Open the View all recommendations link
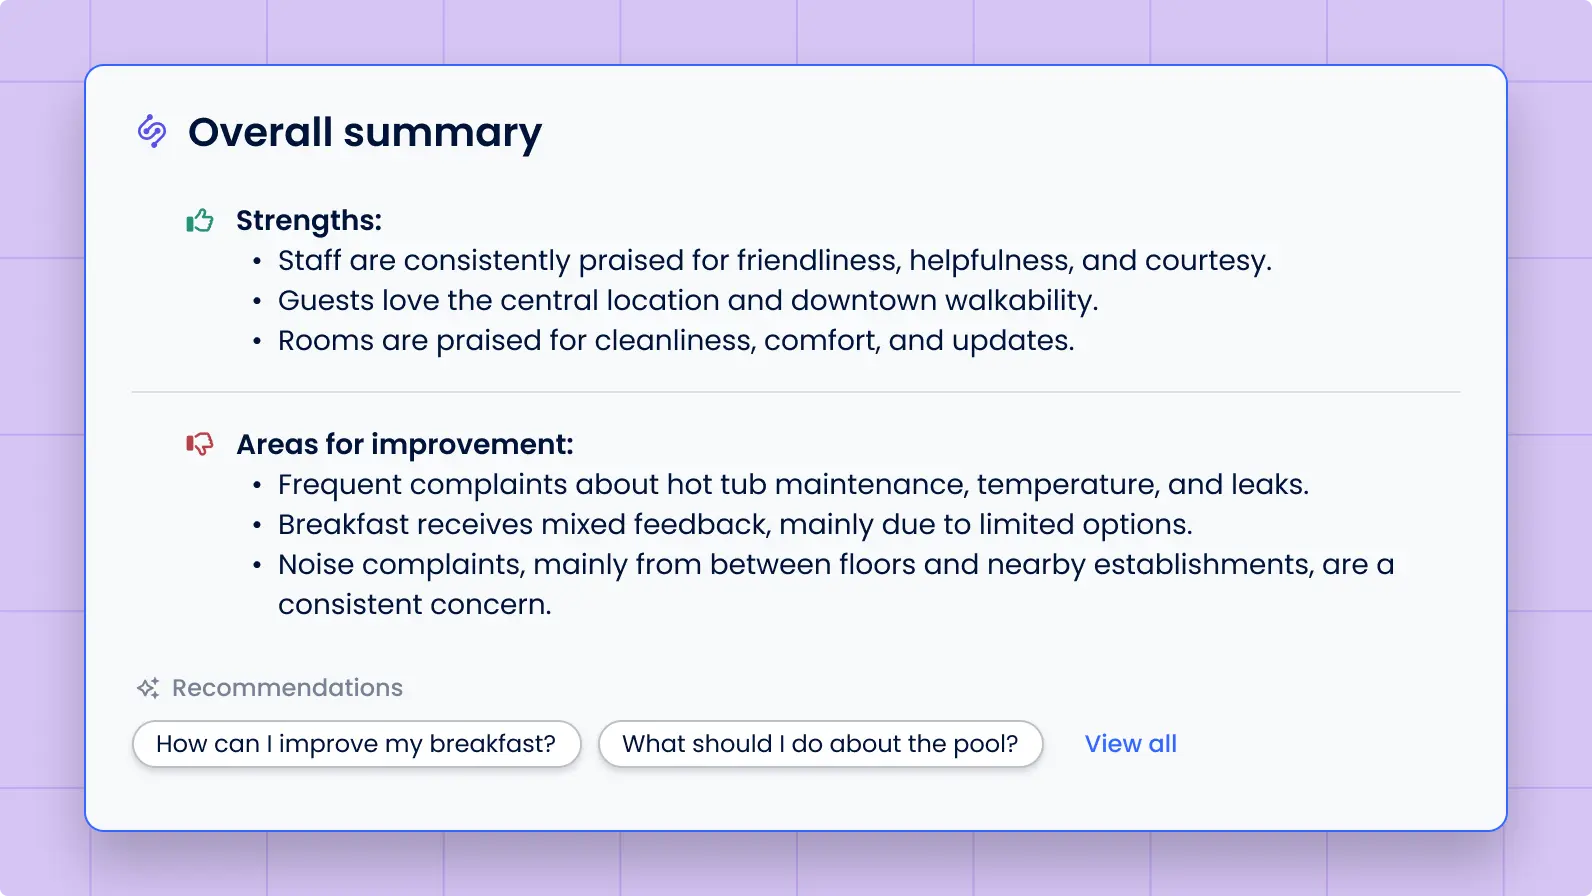Screen dimensions: 1592x896 tap(1130, 744)
